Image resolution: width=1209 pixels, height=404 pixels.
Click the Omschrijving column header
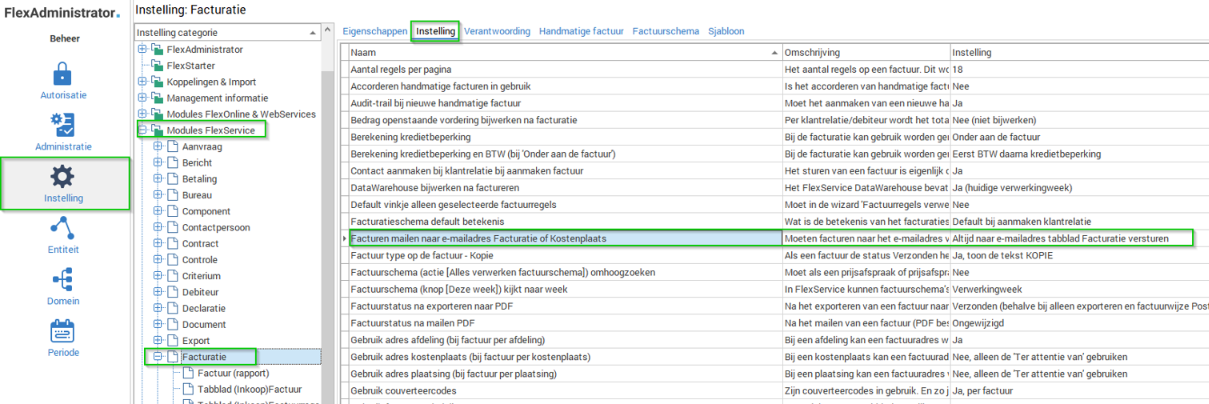pyautogui.click(x=864, y=52)
